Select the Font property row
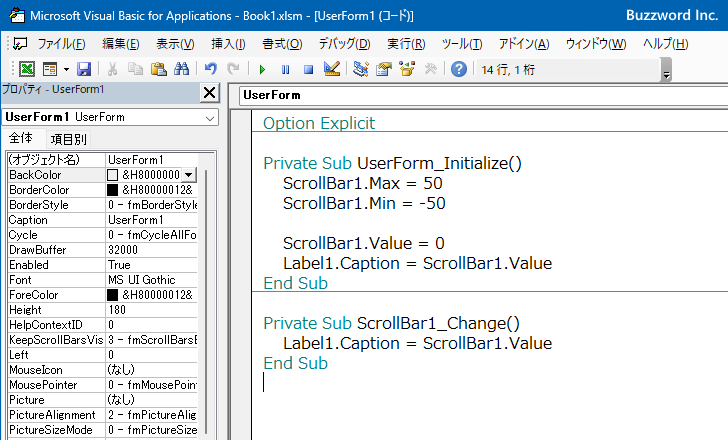 point(102,280)
